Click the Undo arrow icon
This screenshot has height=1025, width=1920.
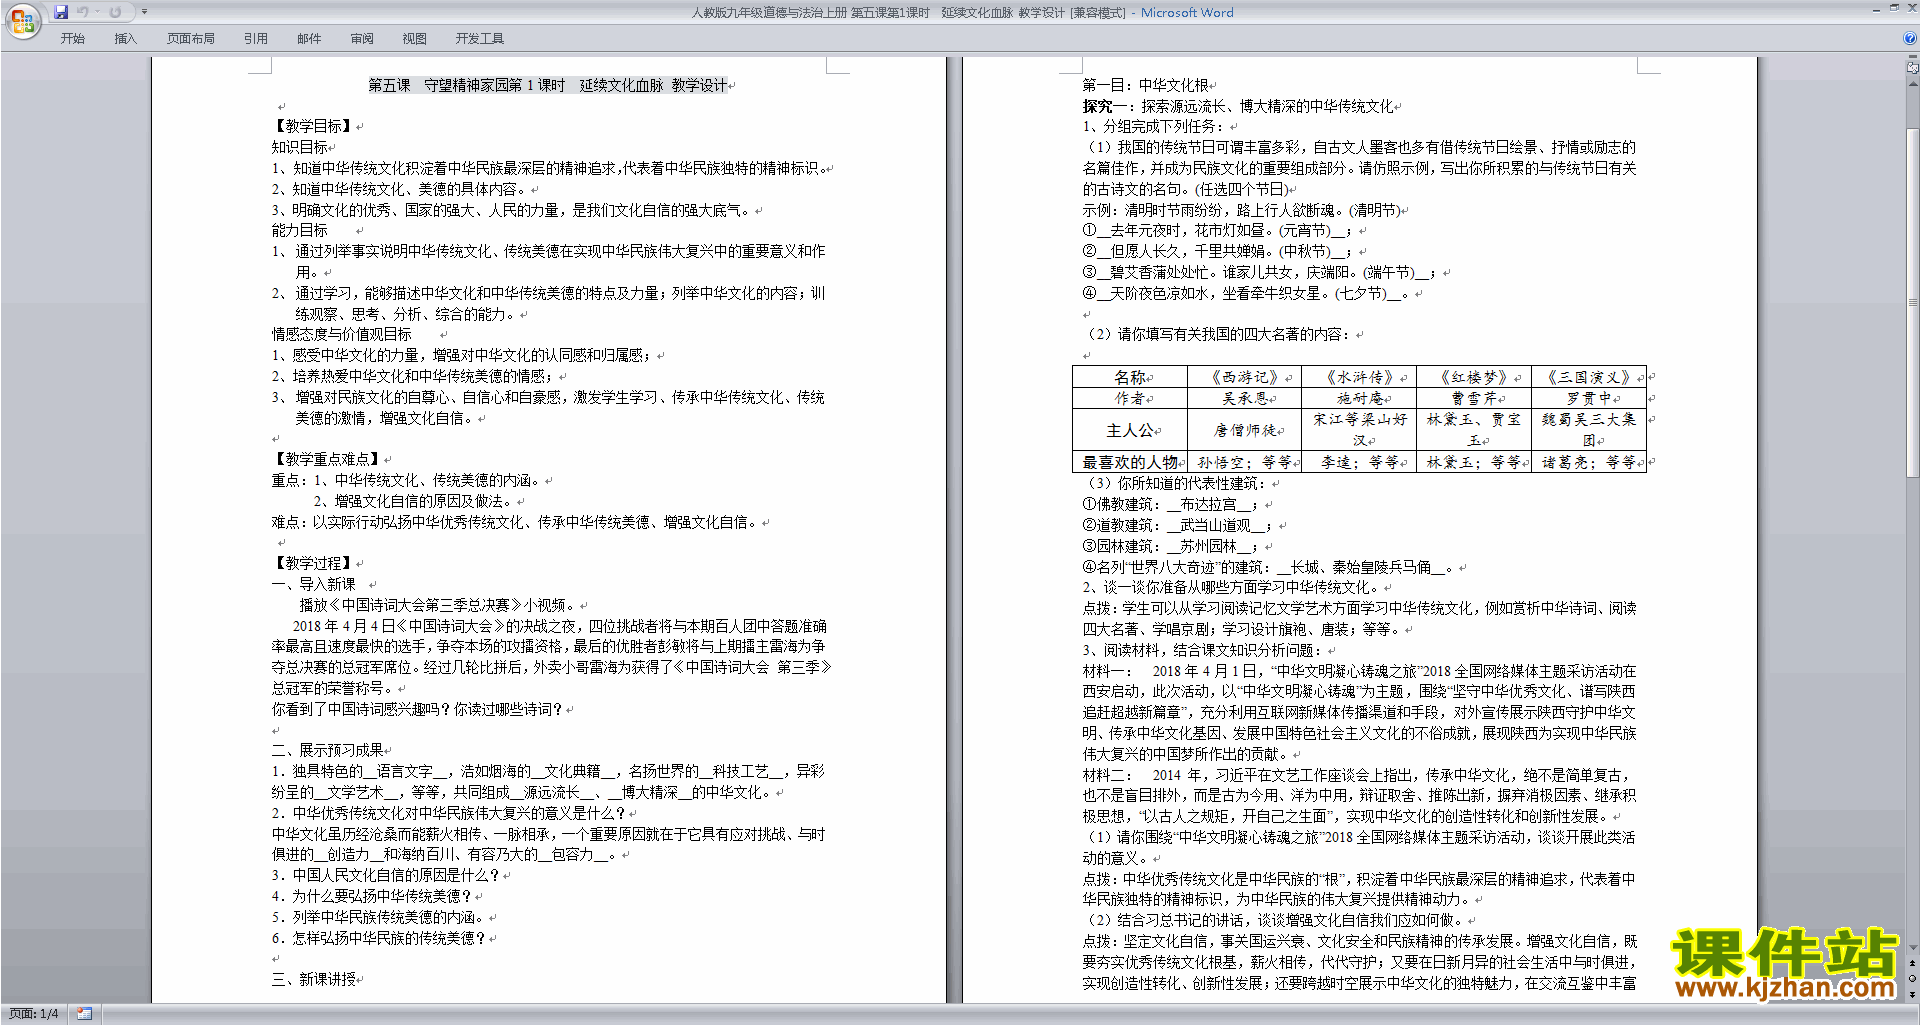tap(82, 12)
